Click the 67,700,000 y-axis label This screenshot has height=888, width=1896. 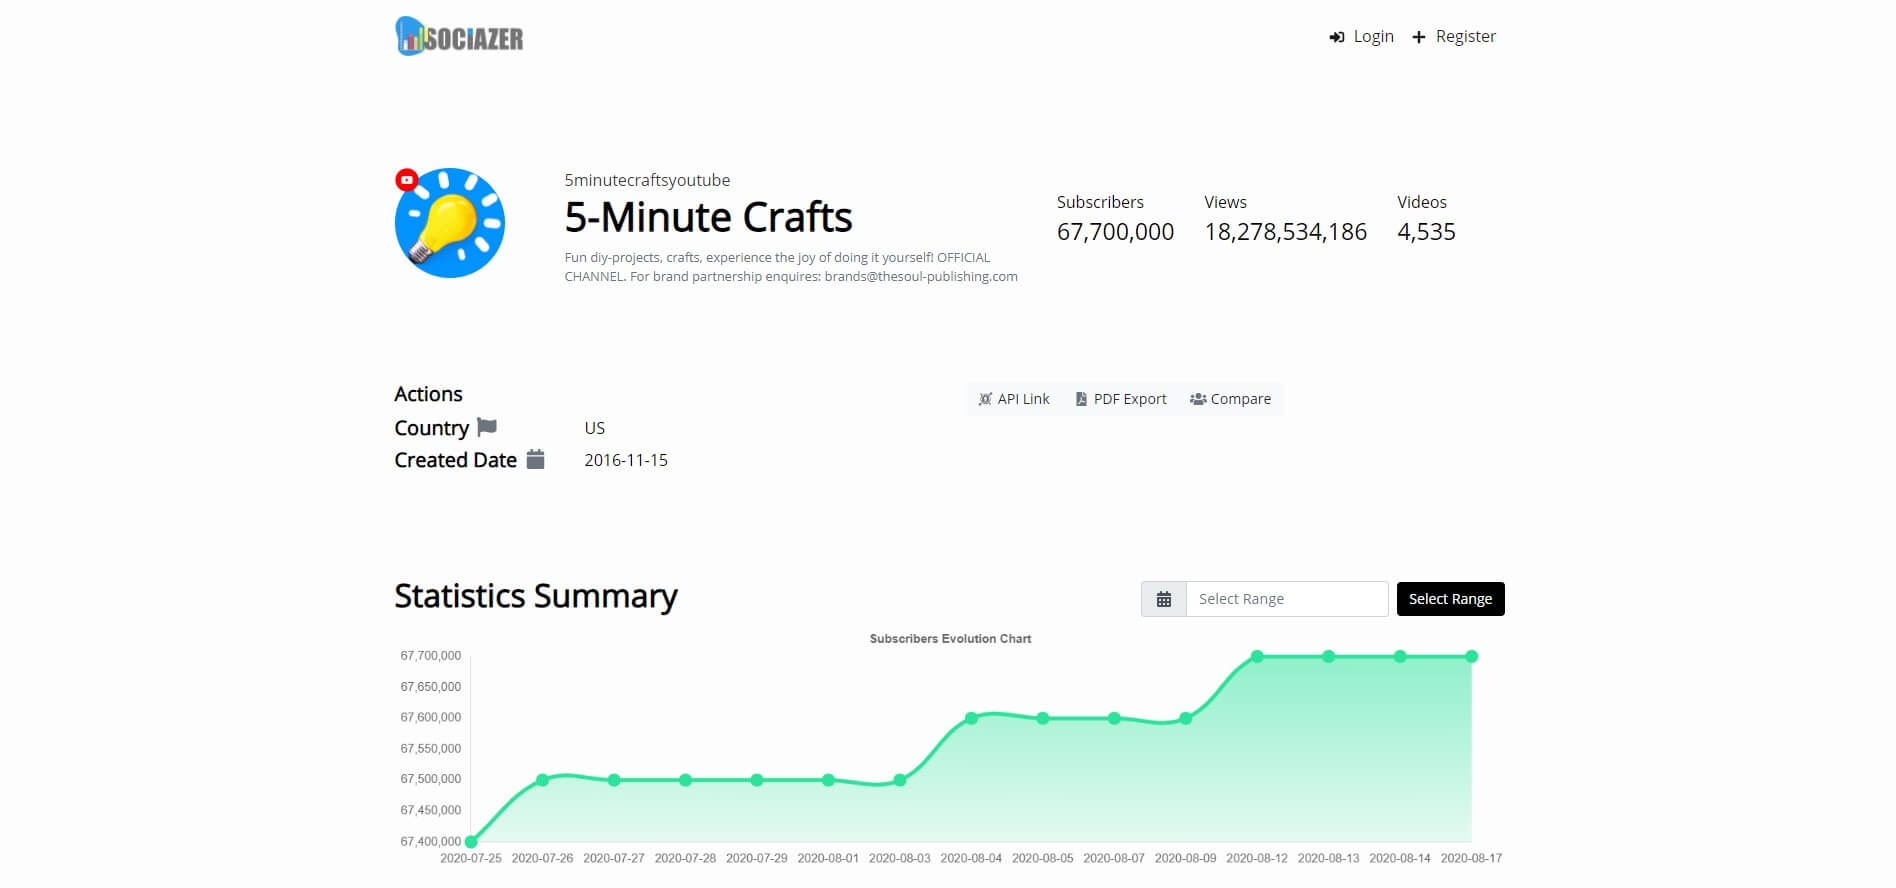pyautogui.click(x=431, y=656)
